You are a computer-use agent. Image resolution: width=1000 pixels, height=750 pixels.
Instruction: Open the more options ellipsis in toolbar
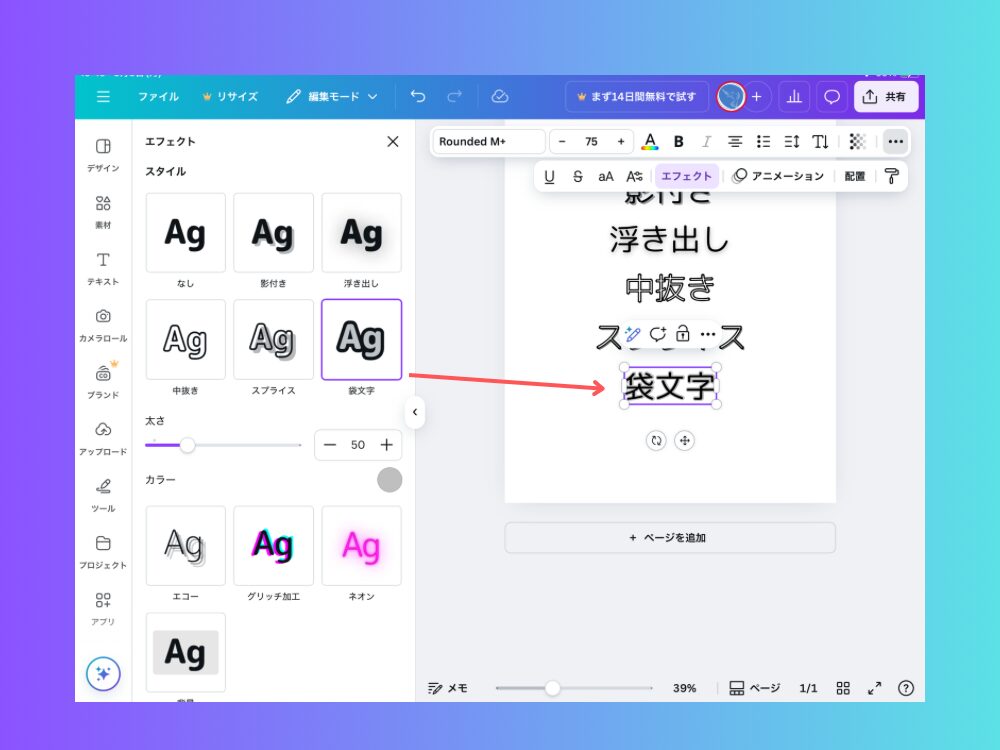(895, 142)
